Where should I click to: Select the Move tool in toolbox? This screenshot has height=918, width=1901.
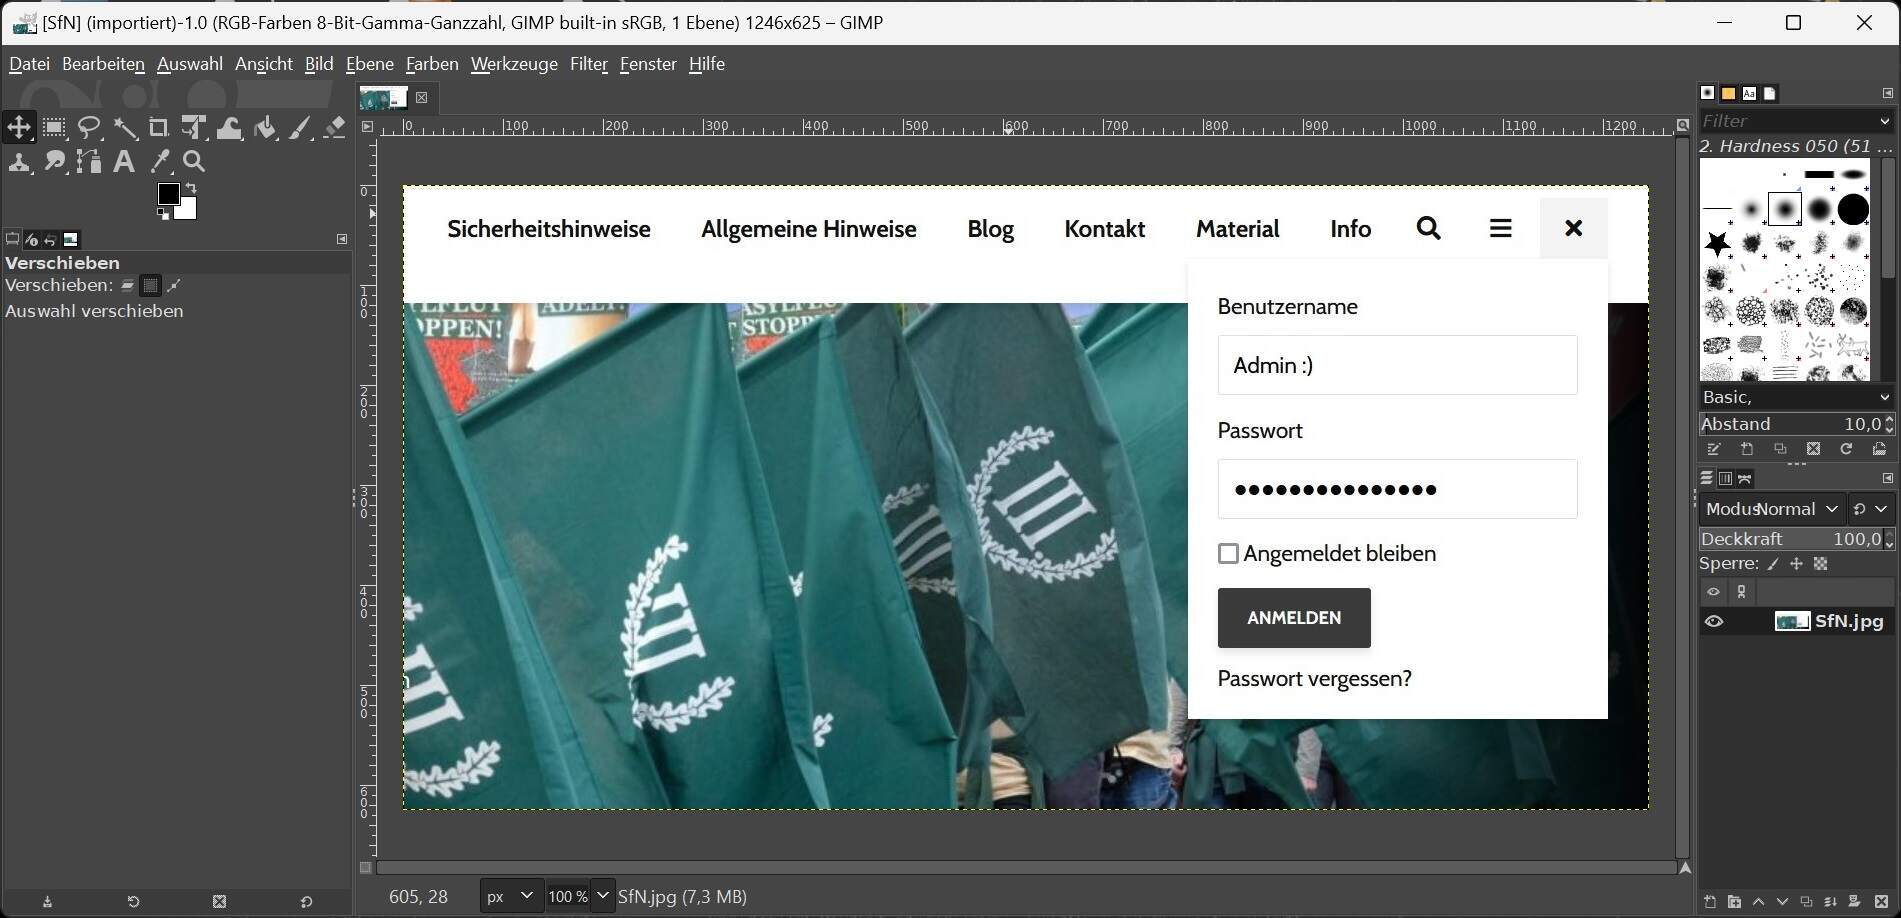pyautogui.click(x=18, y=127)
